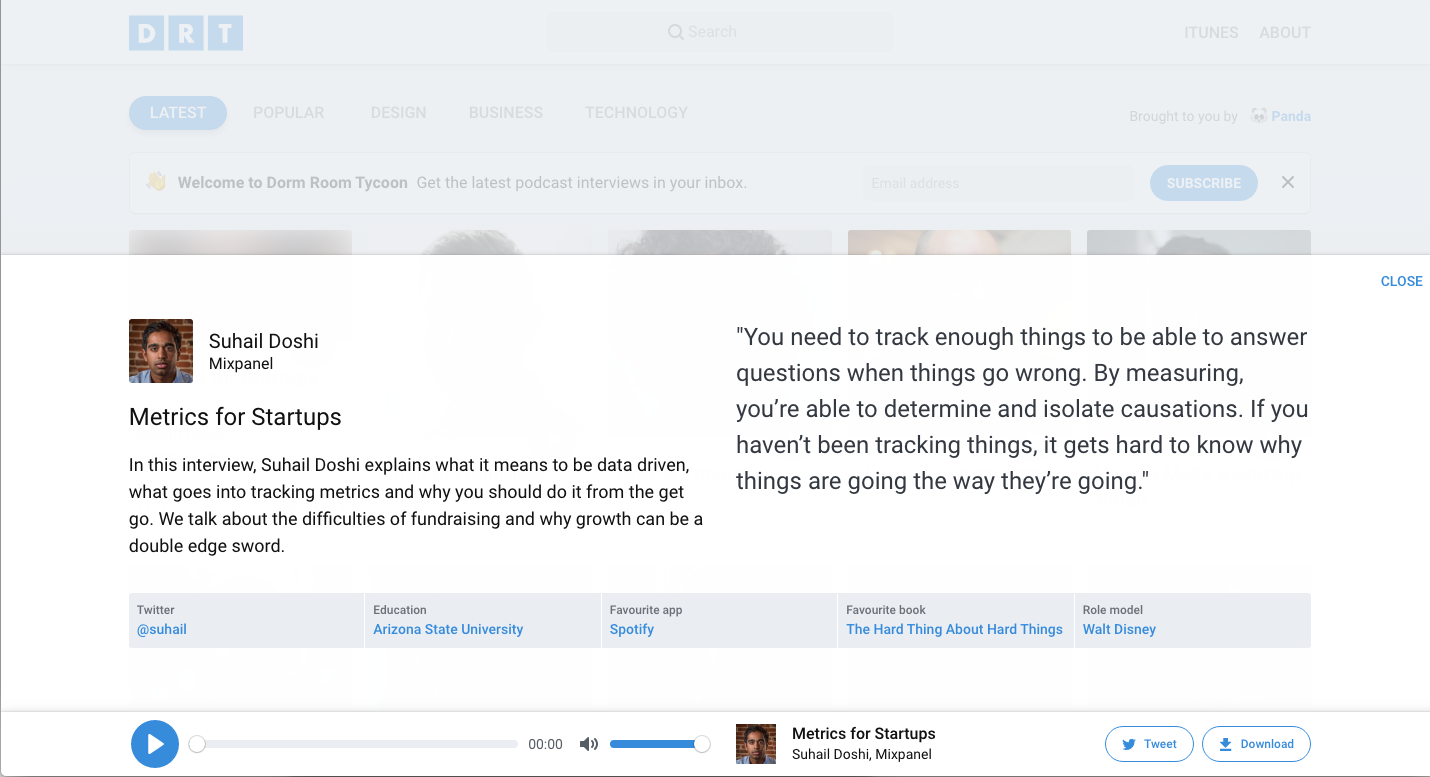Open The Hard Thing About Hard Things link
This screenshot has height=777, width=1430.
point(954,629)
